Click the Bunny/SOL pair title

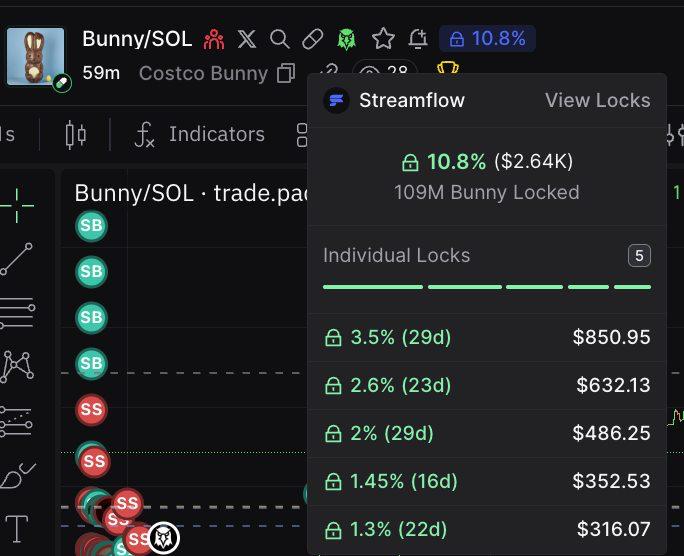137,39
